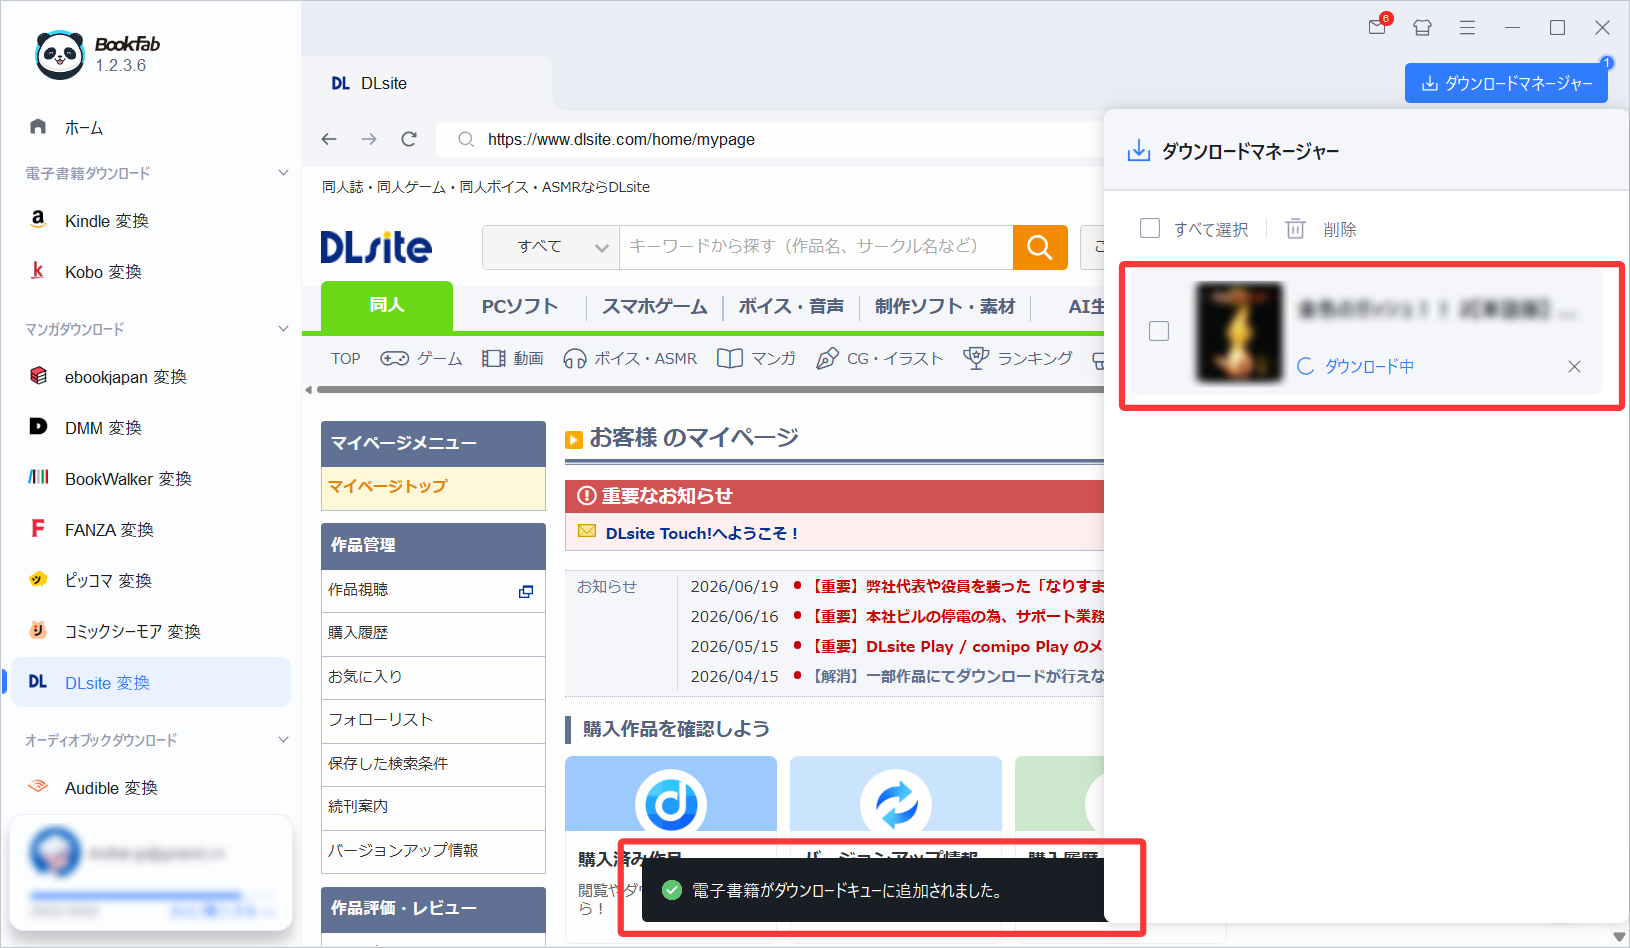Viewport: 1630px width, 948px height.
Task: Collapse the マンガダウンロード section
Action: pyautogui.click(x=283, y=329)
